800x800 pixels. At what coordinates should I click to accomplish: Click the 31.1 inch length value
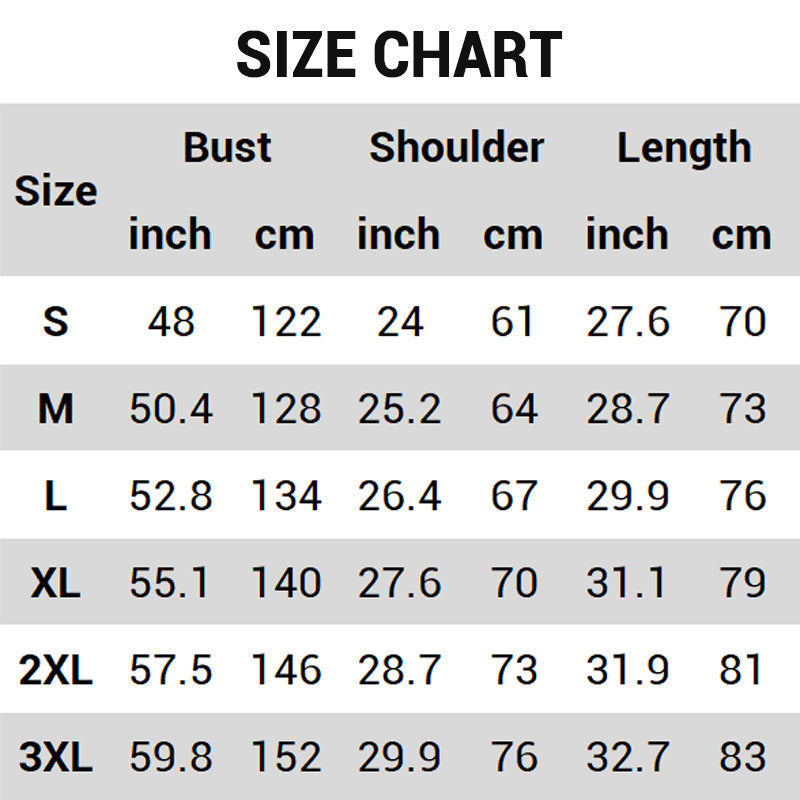pos(627,583)
